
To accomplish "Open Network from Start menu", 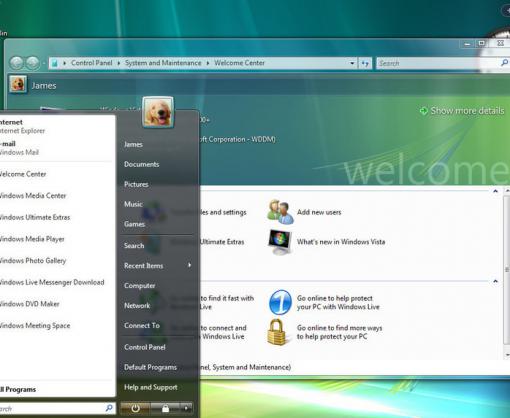I will [137, 306].
